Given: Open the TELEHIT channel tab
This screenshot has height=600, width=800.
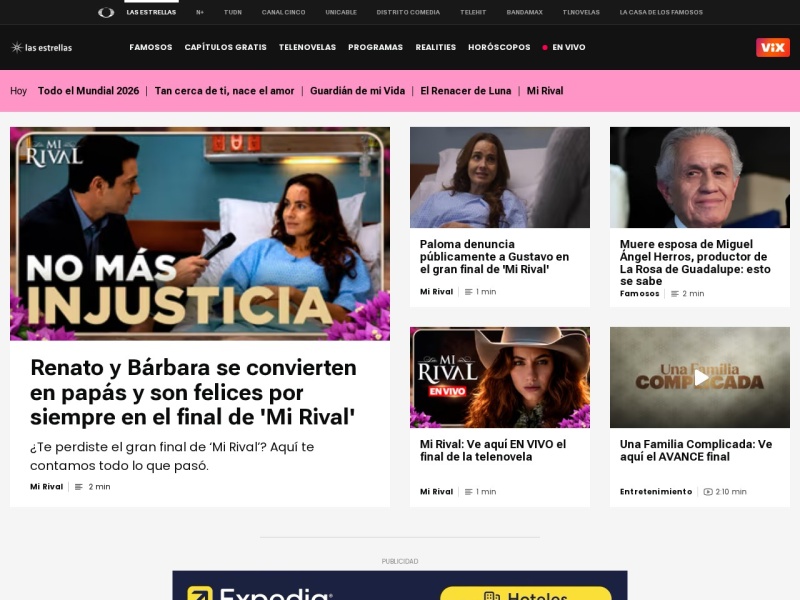Looking at the screenshot, I should [473, 12].
